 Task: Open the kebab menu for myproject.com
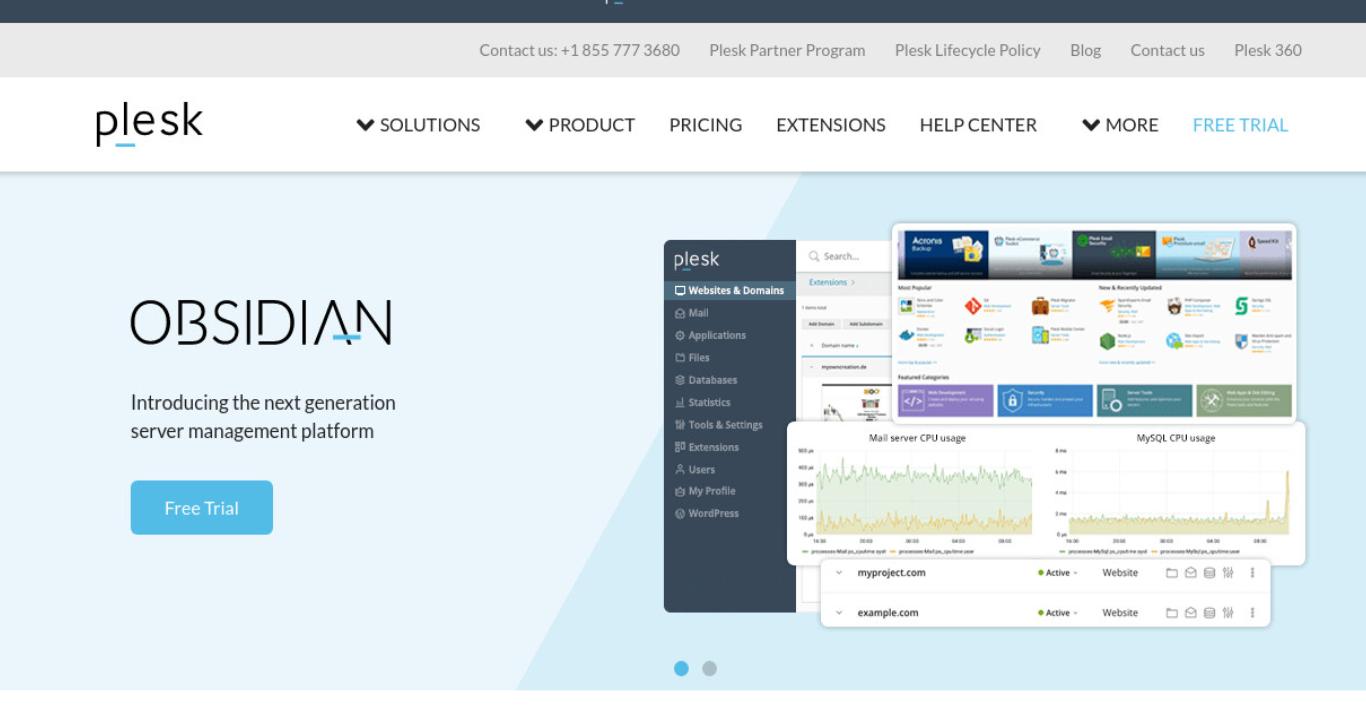click(1252, 573)
